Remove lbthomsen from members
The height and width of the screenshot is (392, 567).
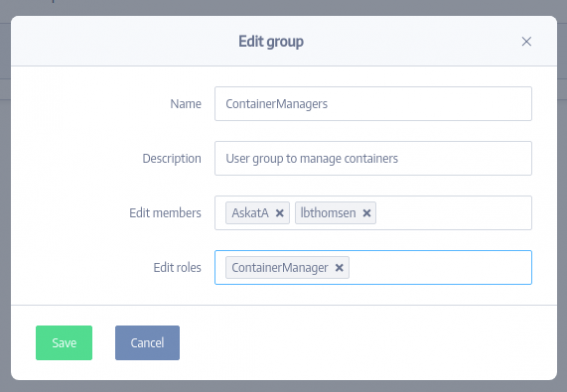pyautogui.click(x=366, y=213)
